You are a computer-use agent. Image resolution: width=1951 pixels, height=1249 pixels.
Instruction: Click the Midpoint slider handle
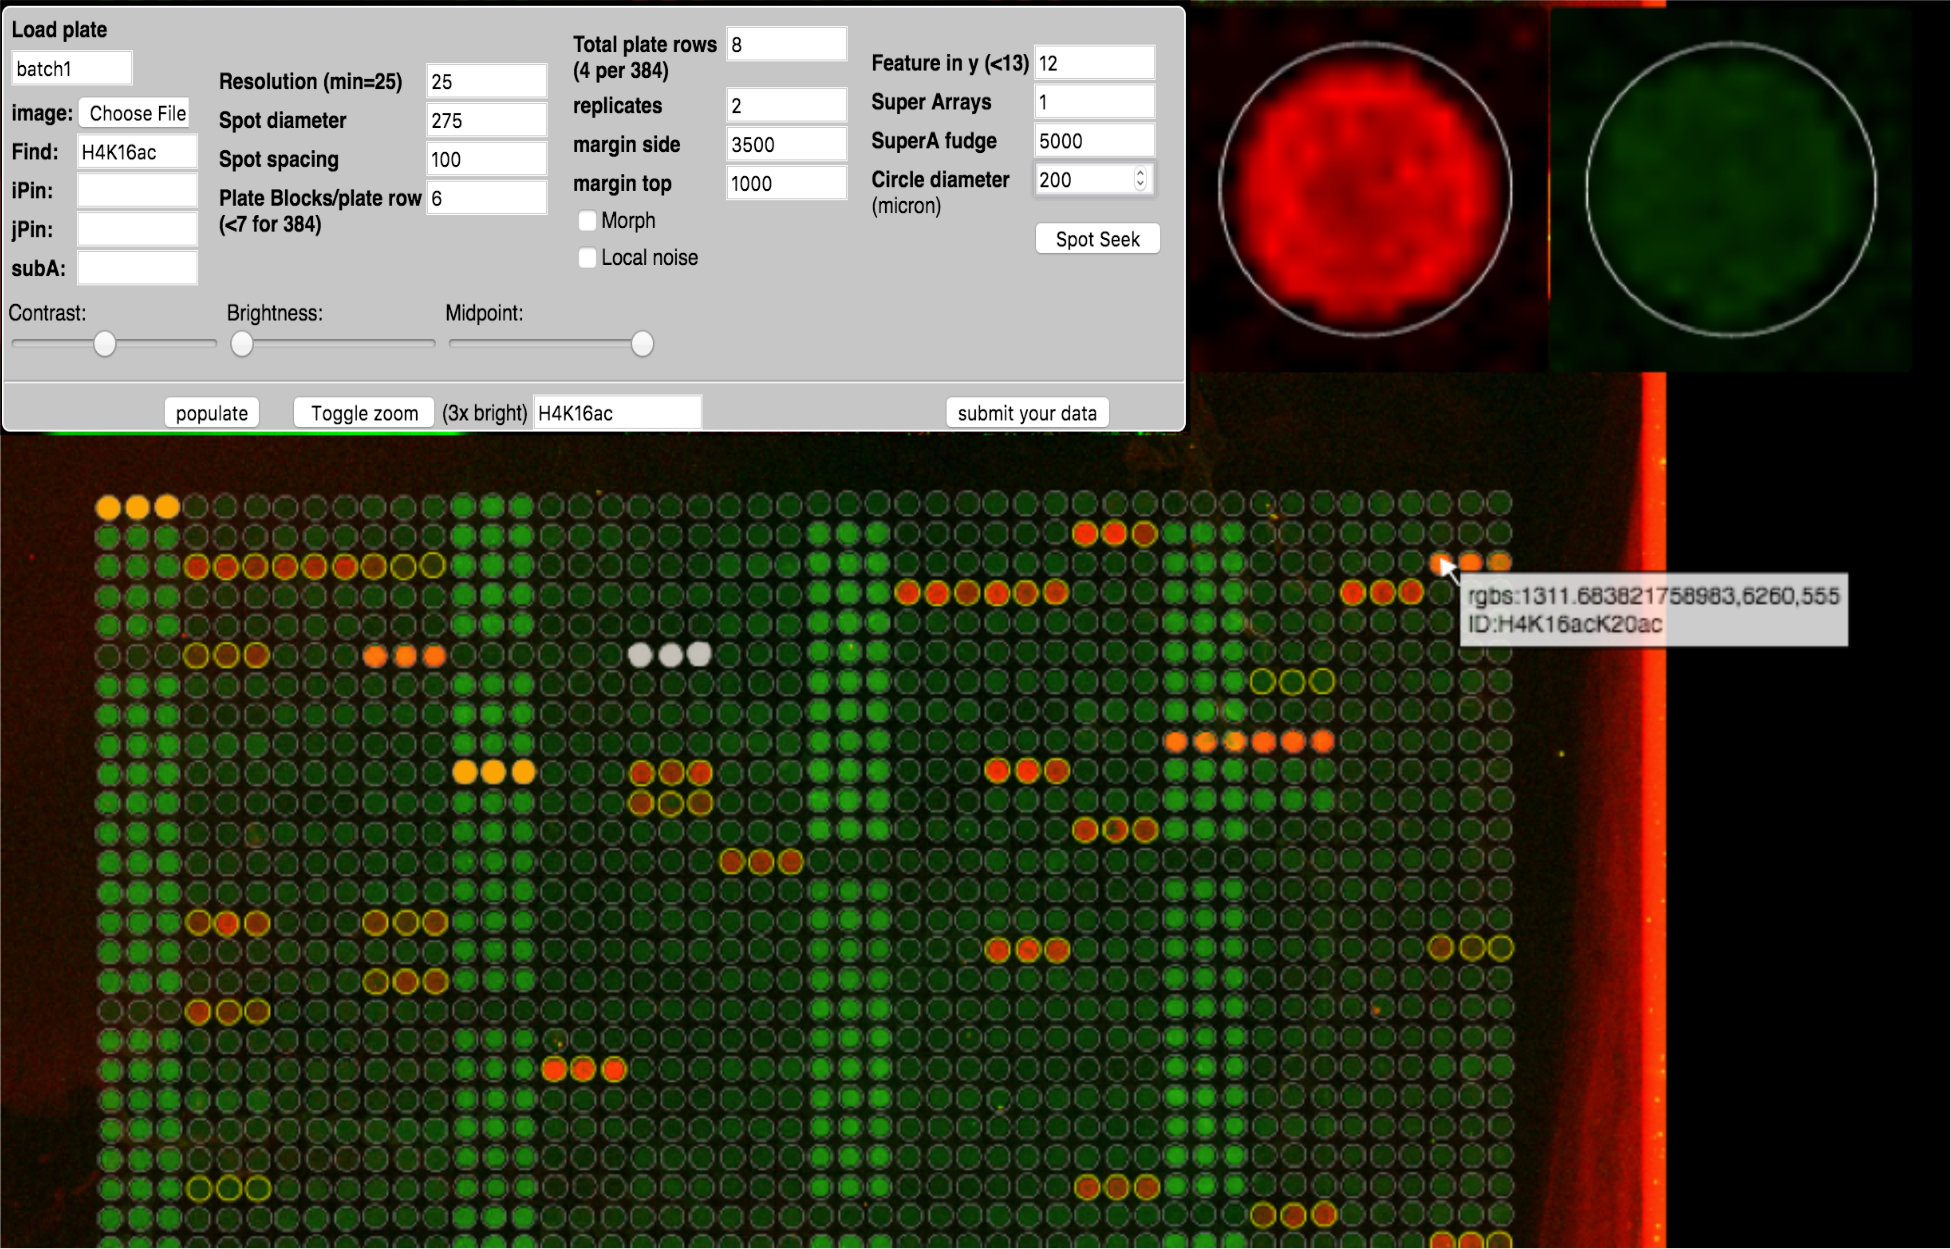(x=642, y=344)
